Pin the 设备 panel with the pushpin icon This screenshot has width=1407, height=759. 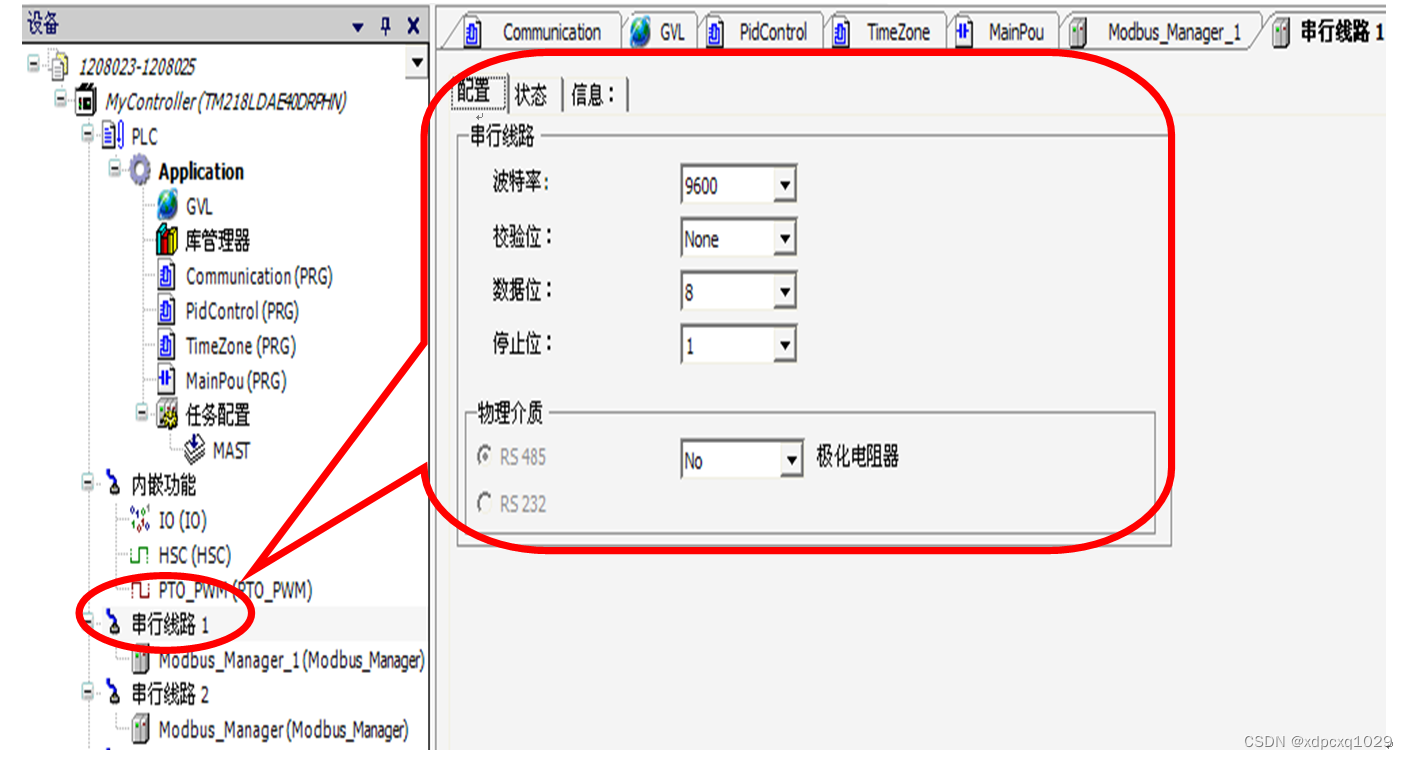[x=385, y=27]
